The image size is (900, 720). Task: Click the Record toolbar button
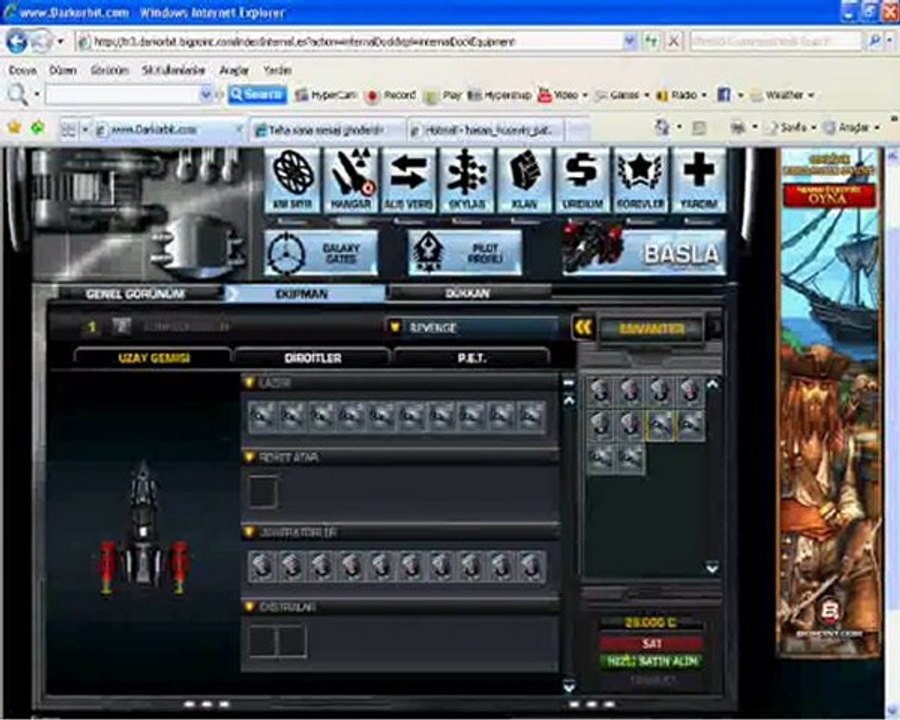coord(391,95)
